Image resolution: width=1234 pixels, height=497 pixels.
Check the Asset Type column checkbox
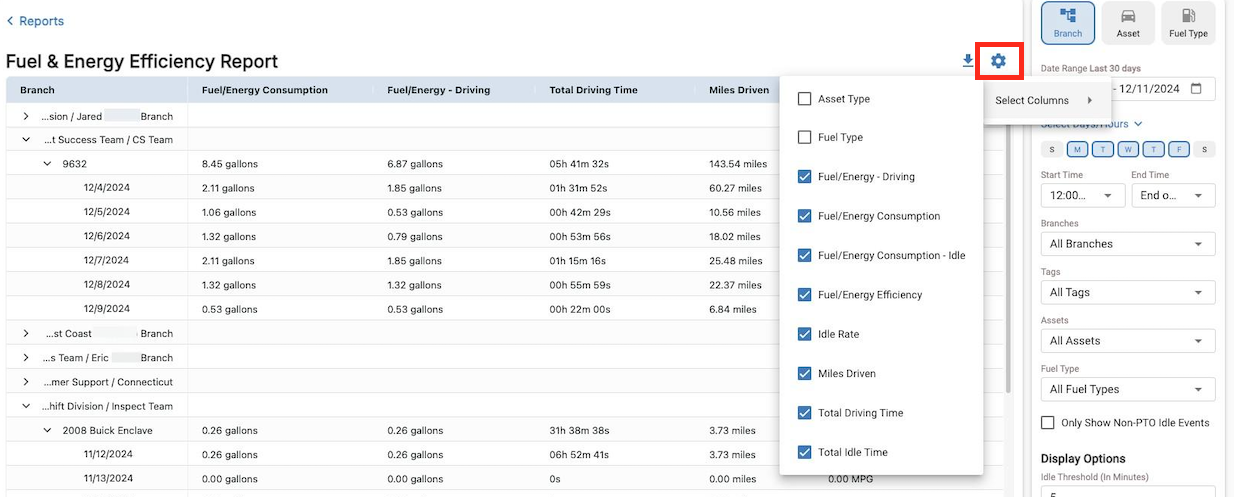coord(804,99)
